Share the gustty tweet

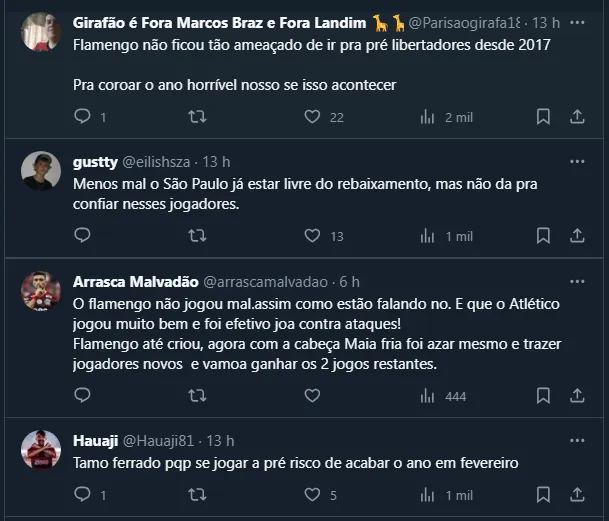pos(577,236)
